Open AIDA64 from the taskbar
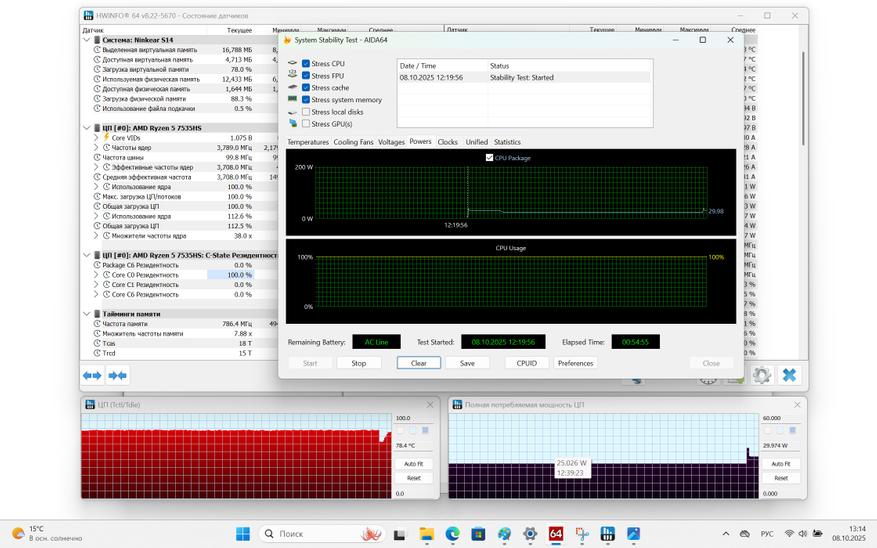 pos(556,534)
